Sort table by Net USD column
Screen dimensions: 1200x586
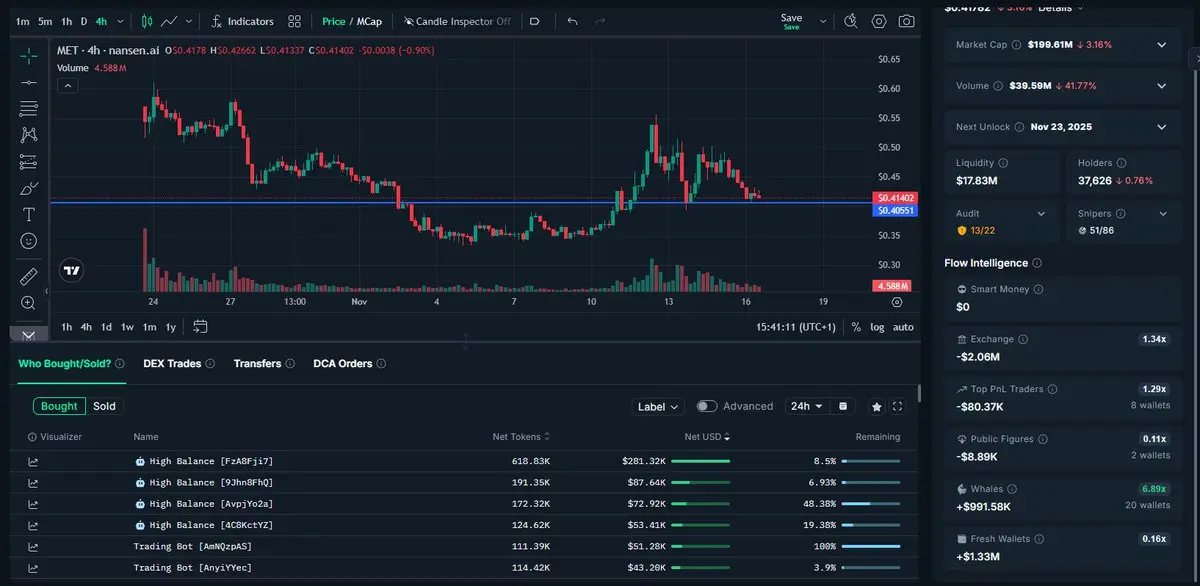[705, 437]
